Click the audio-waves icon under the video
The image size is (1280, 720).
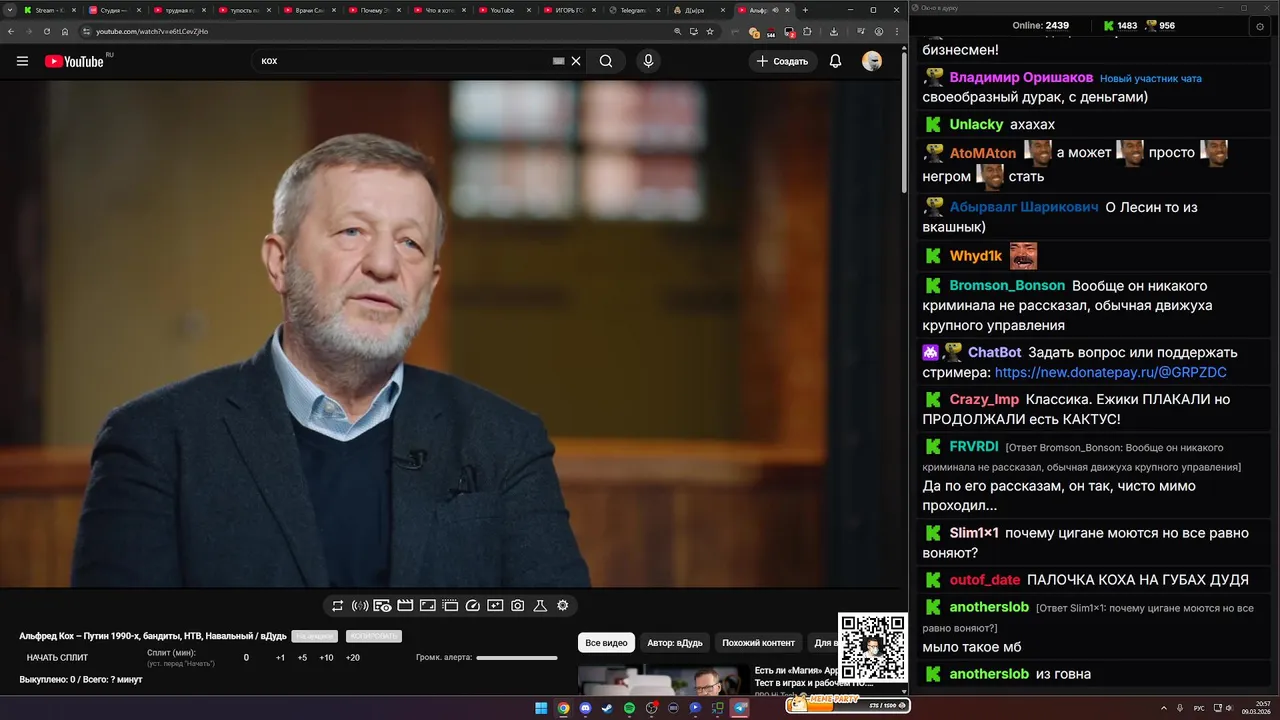pos(360,606)
